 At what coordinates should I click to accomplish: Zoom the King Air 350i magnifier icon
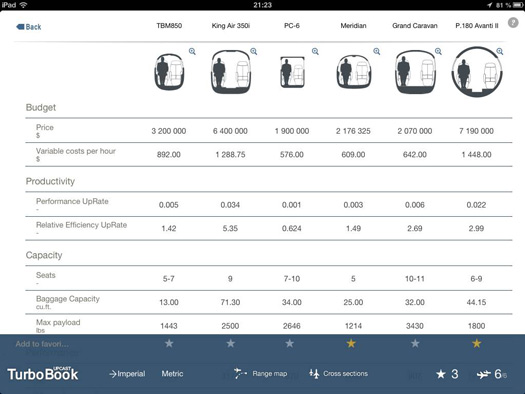coord(254,51)
